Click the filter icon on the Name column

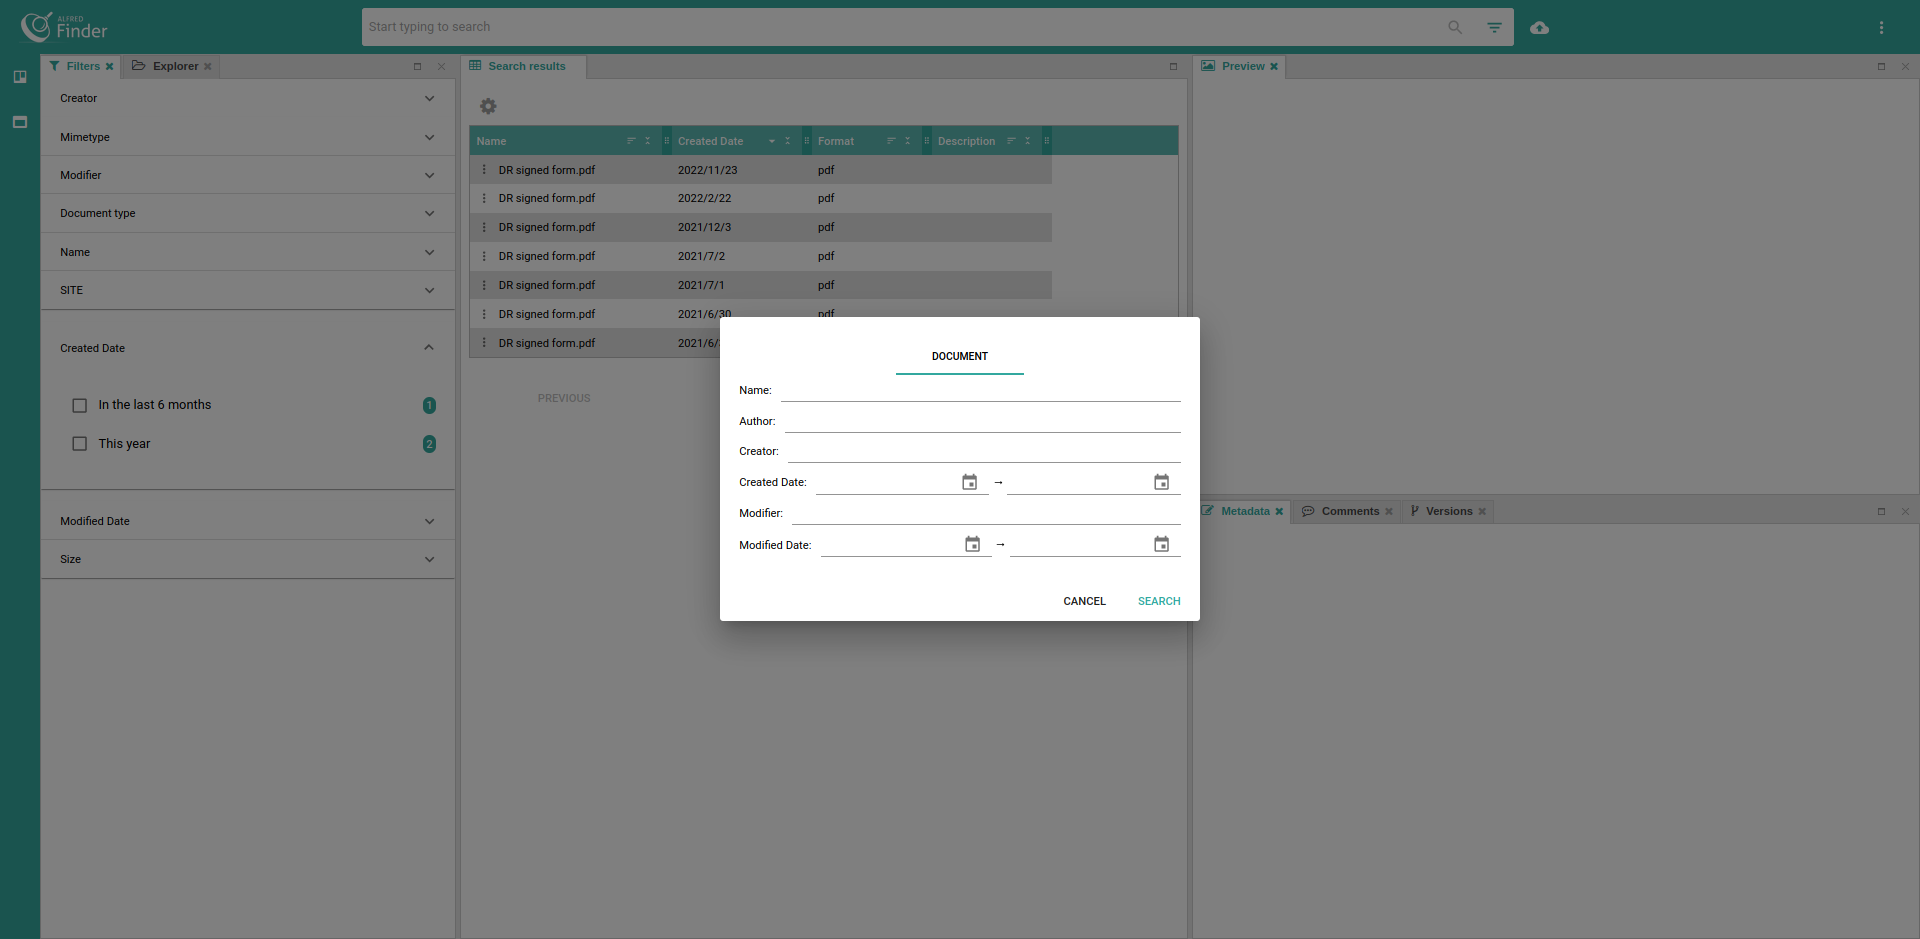click(632, 140)
